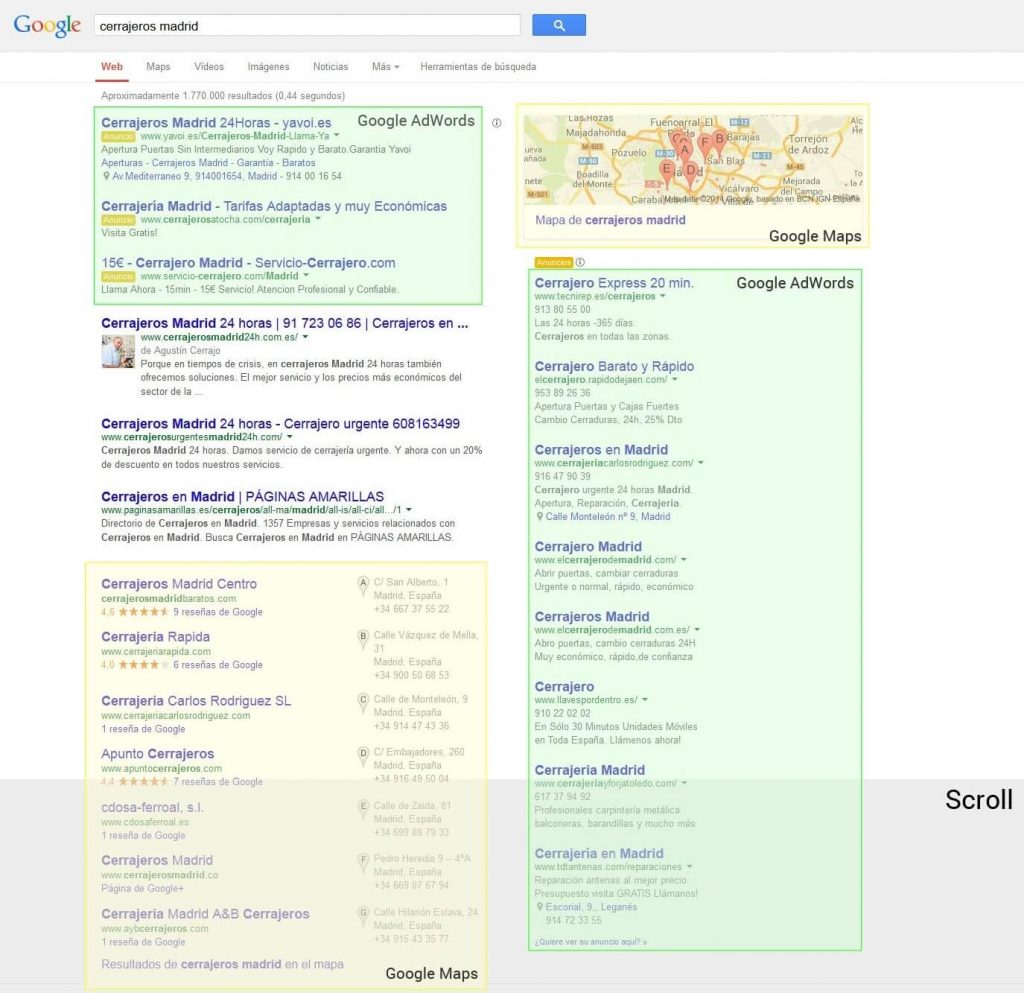Click map pin A for Cerrajeros Madrid Centro
This screenshot has height=993, width=1024.
coord(363,585)
